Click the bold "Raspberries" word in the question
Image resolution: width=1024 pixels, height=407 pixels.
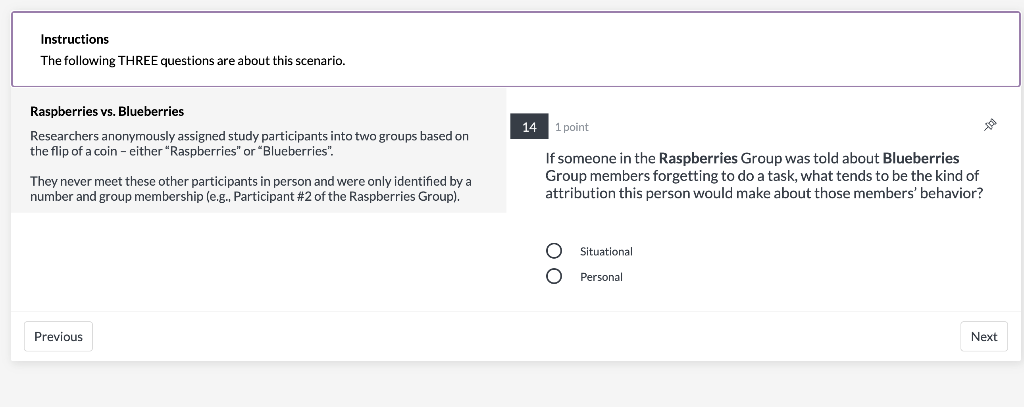(698, 158)
